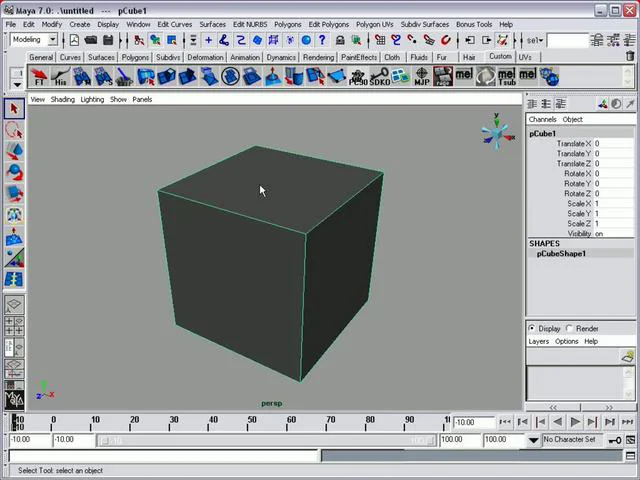Switch to the Animation shelf tab
Screen dimensions: 640x480
click(244, 57)
